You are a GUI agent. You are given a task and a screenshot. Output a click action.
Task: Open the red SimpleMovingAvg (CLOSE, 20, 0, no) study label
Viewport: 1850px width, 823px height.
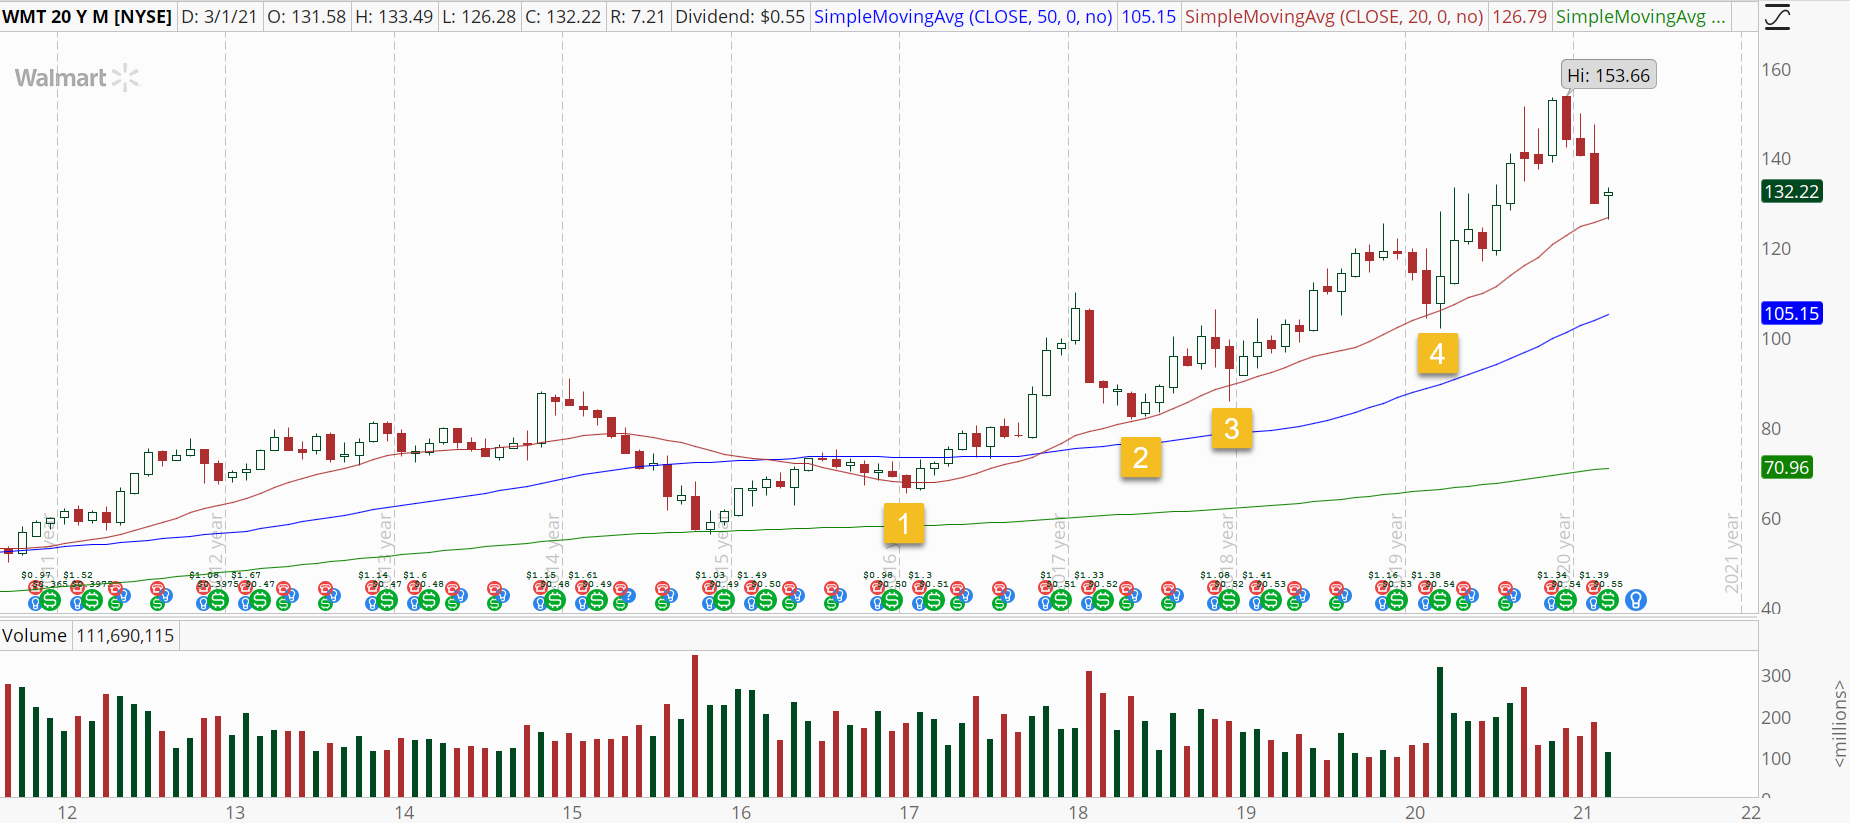[x=1334, y=17]
